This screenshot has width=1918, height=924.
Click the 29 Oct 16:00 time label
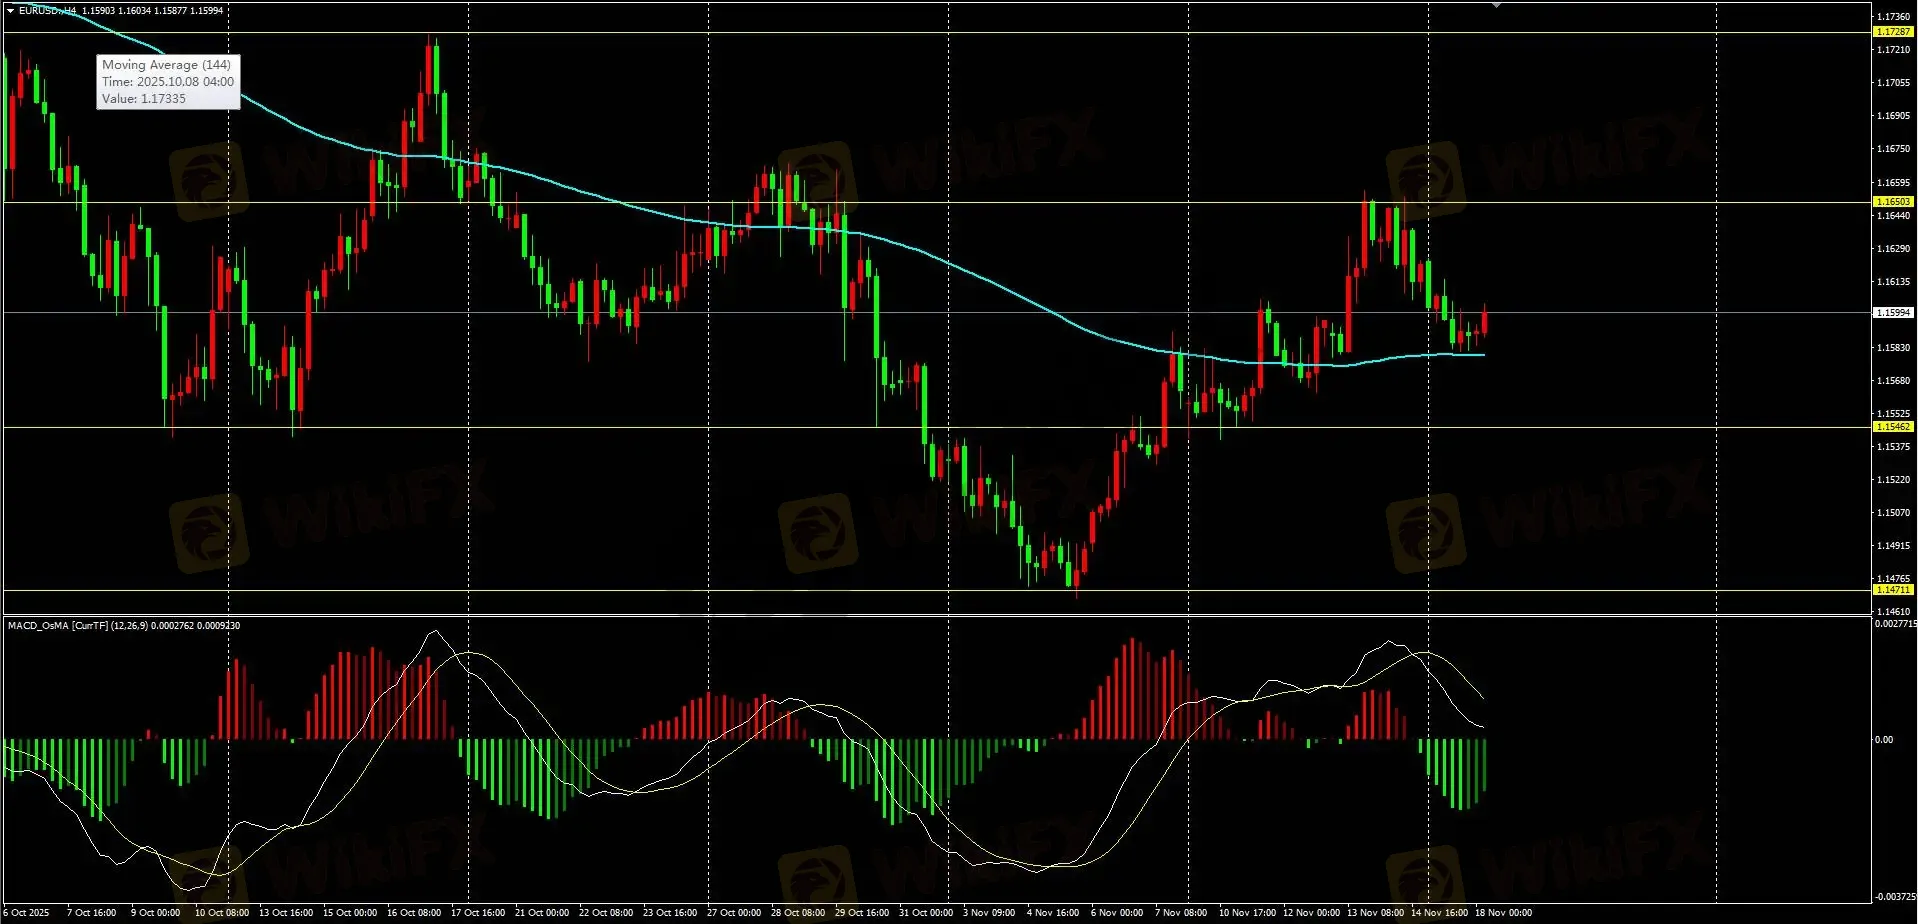point(862,913)
